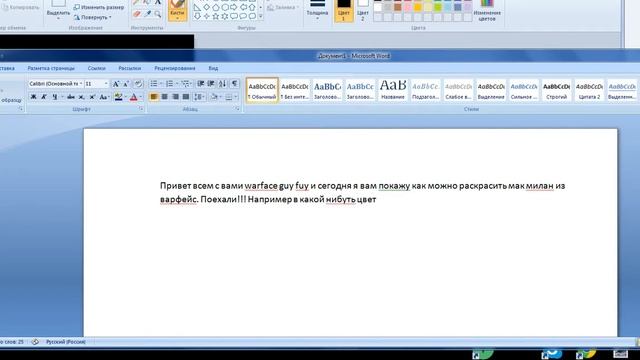This screenshot has height=360, width=640.
Task: Open the Рецензирование tab
Action: coord(175,68)
